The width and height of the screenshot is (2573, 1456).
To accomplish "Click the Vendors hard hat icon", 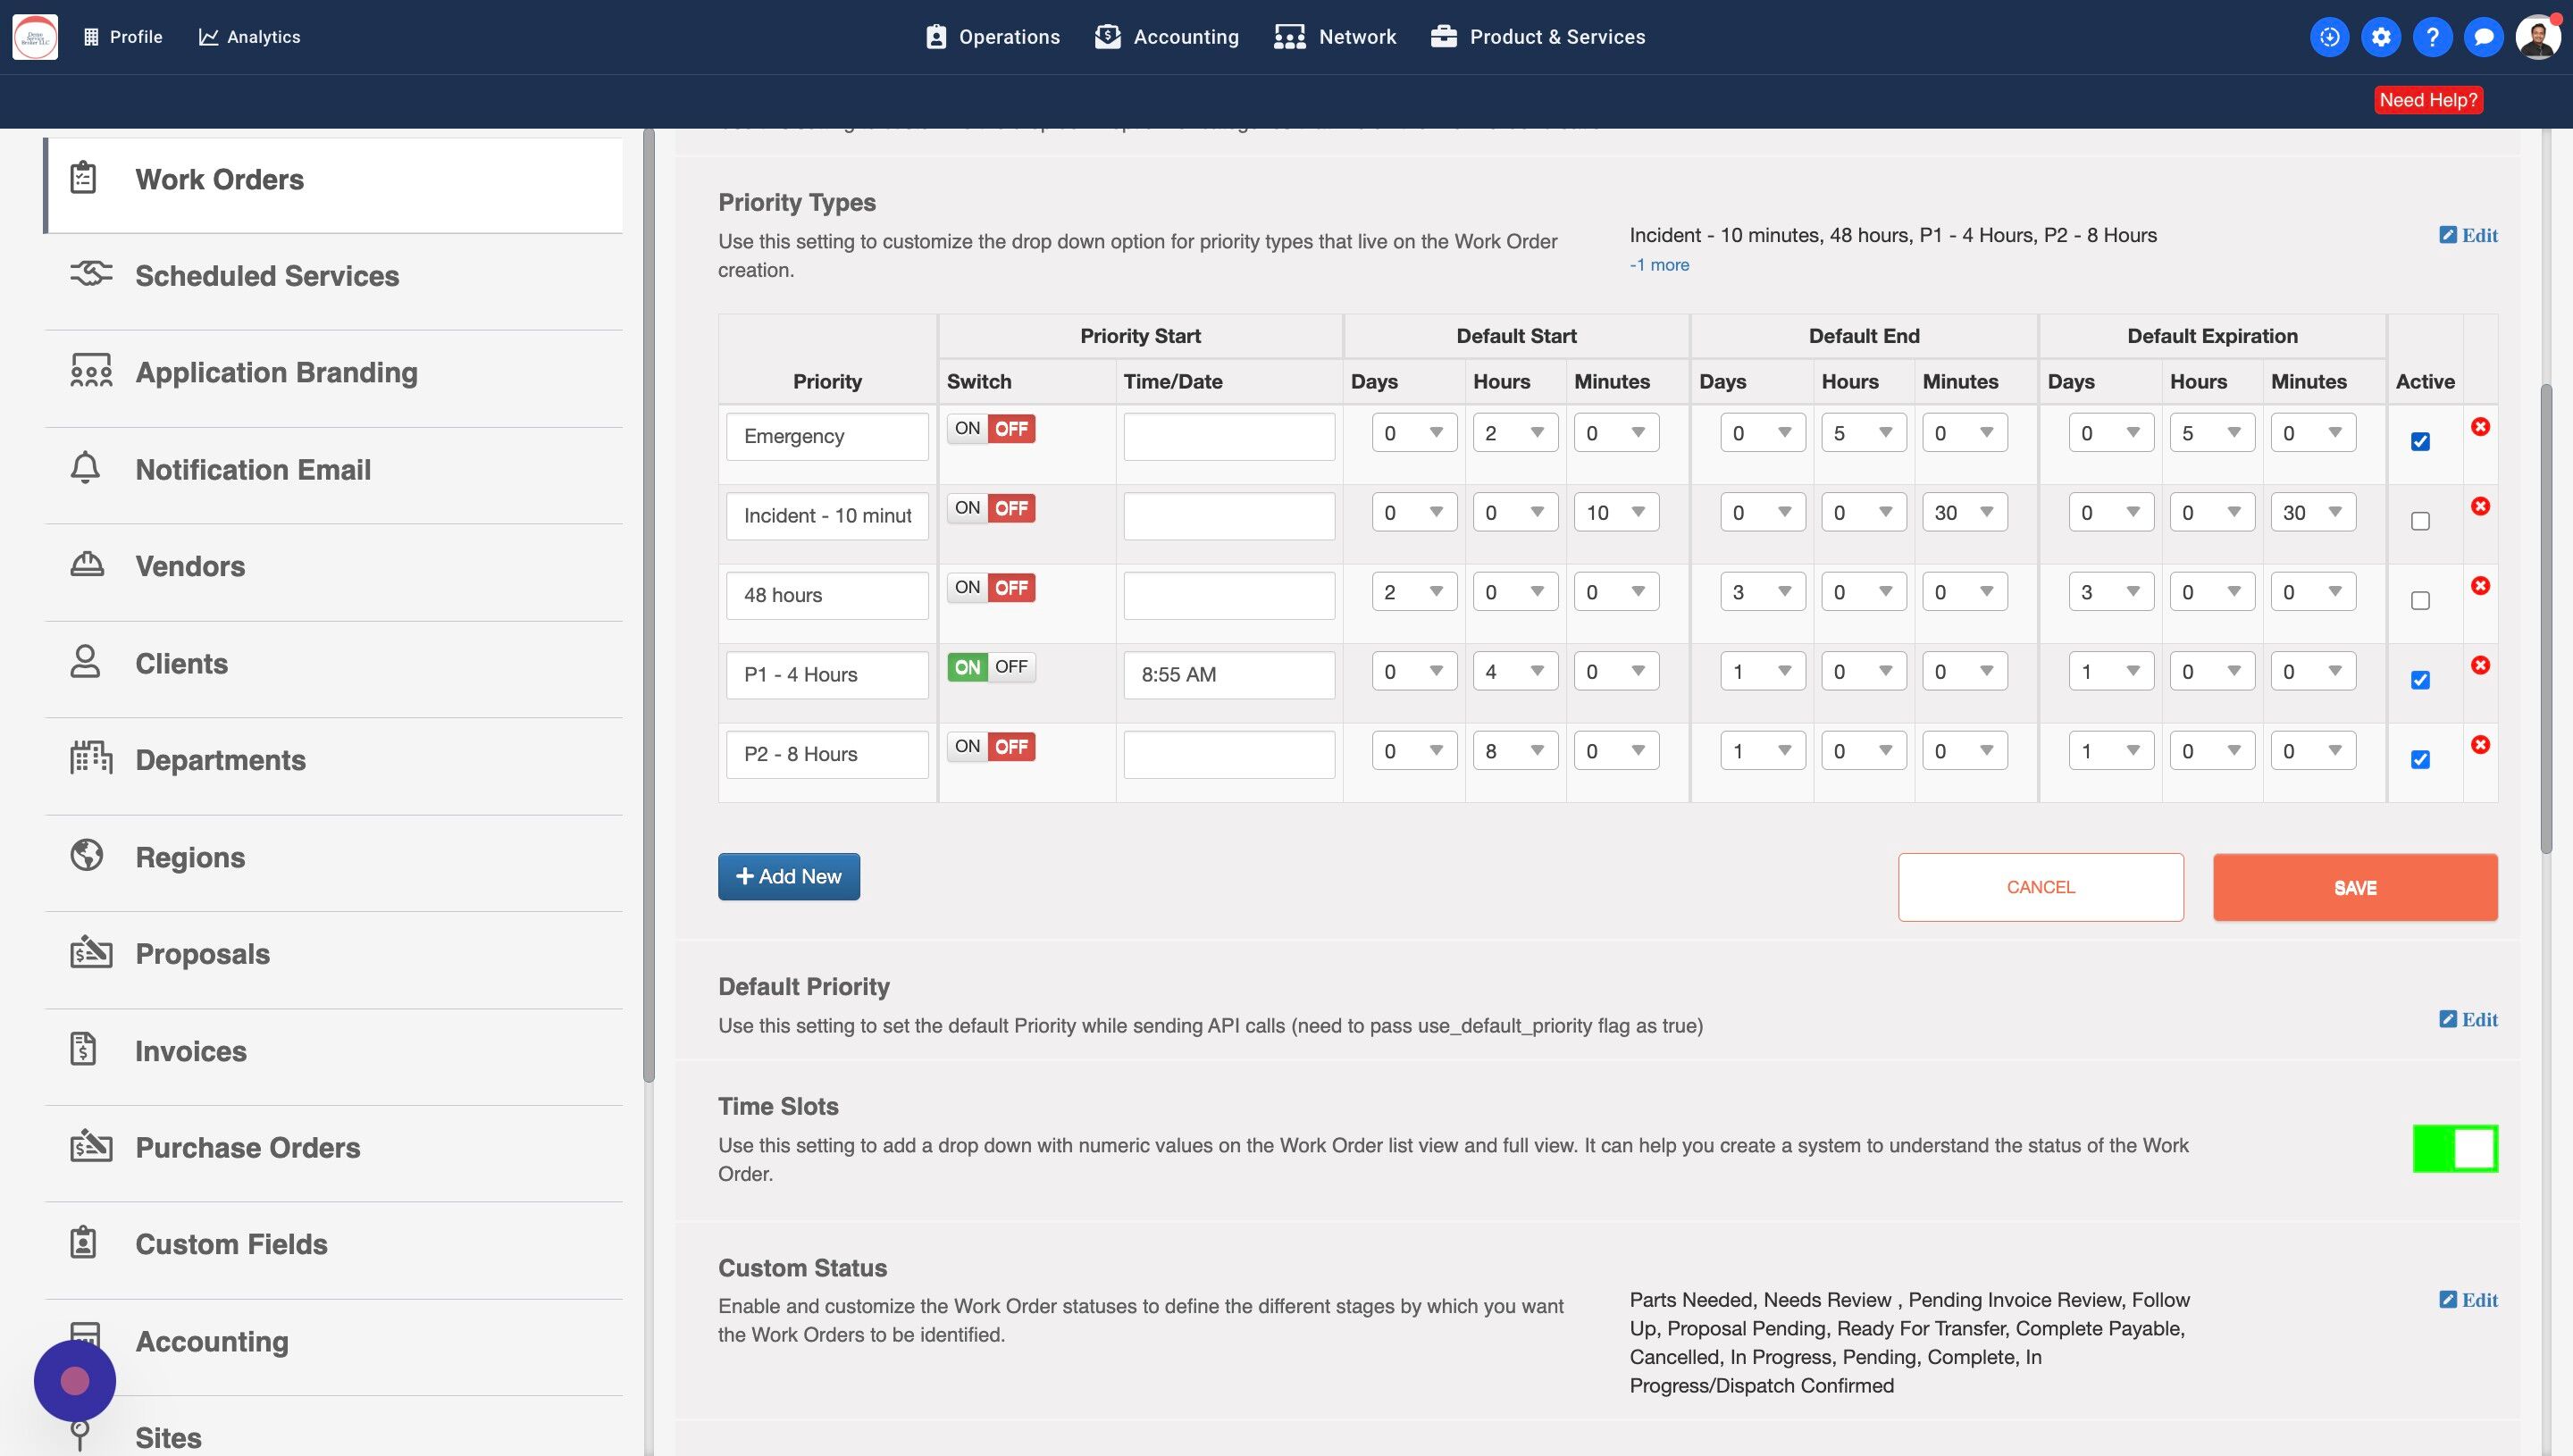I will (87, 565).
